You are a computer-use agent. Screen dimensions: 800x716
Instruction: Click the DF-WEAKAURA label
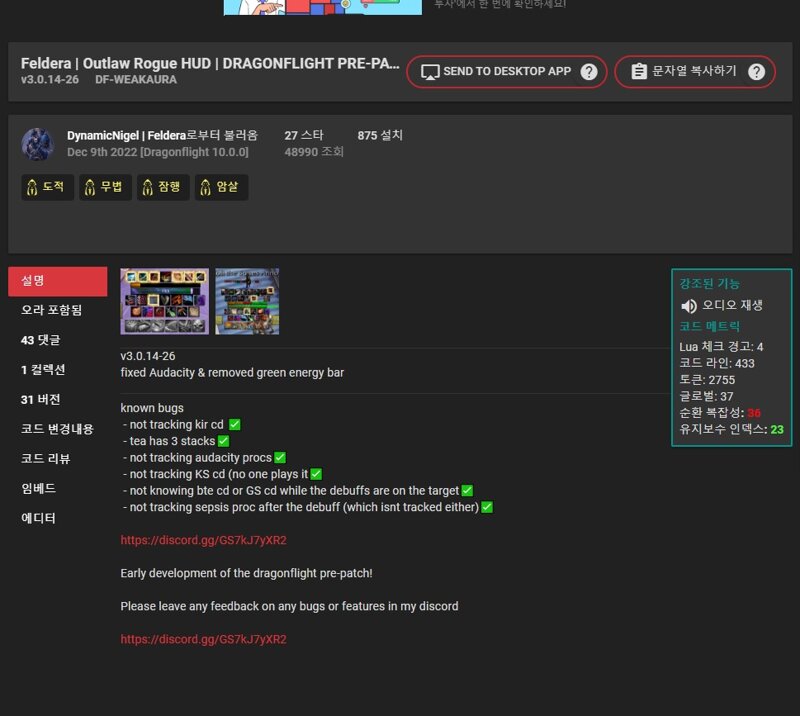point(136,80)
